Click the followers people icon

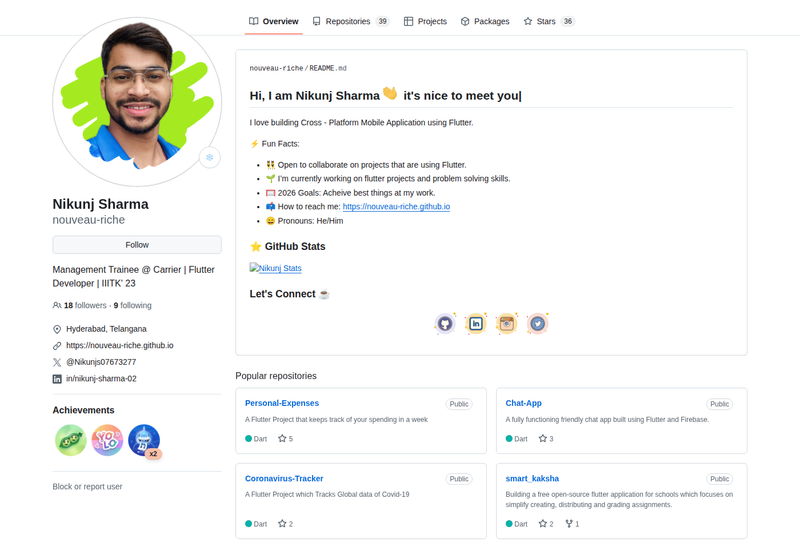57,305
